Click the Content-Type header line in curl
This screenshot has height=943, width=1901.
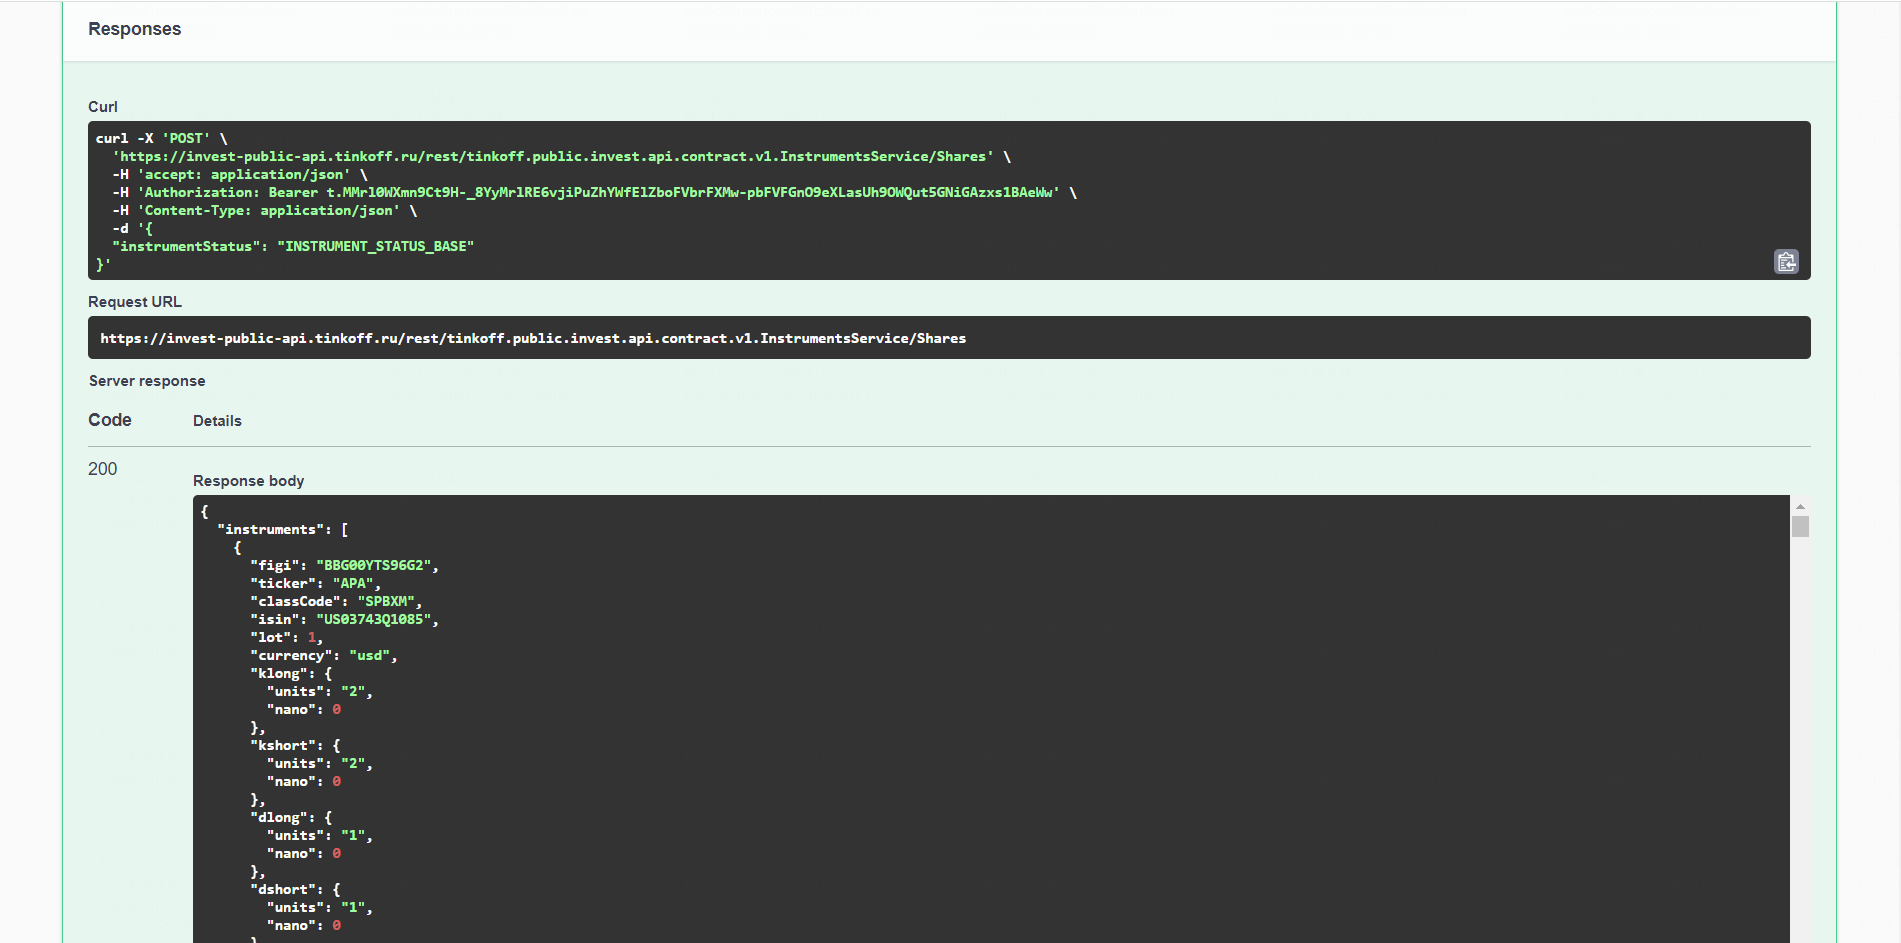click(x=268, y=211)
